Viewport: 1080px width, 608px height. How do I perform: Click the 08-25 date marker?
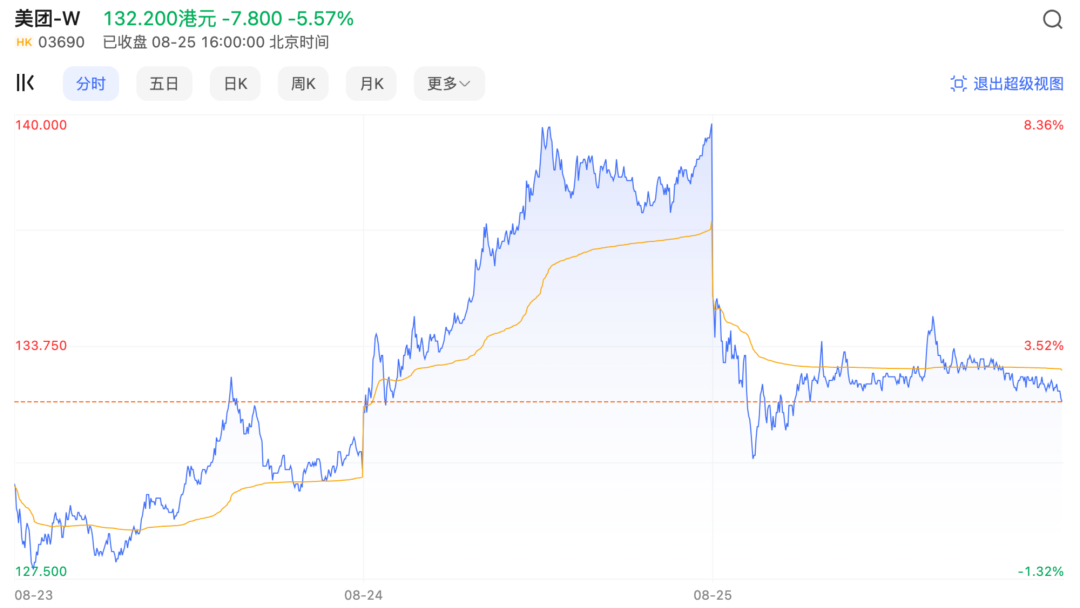tap(712, 594)
